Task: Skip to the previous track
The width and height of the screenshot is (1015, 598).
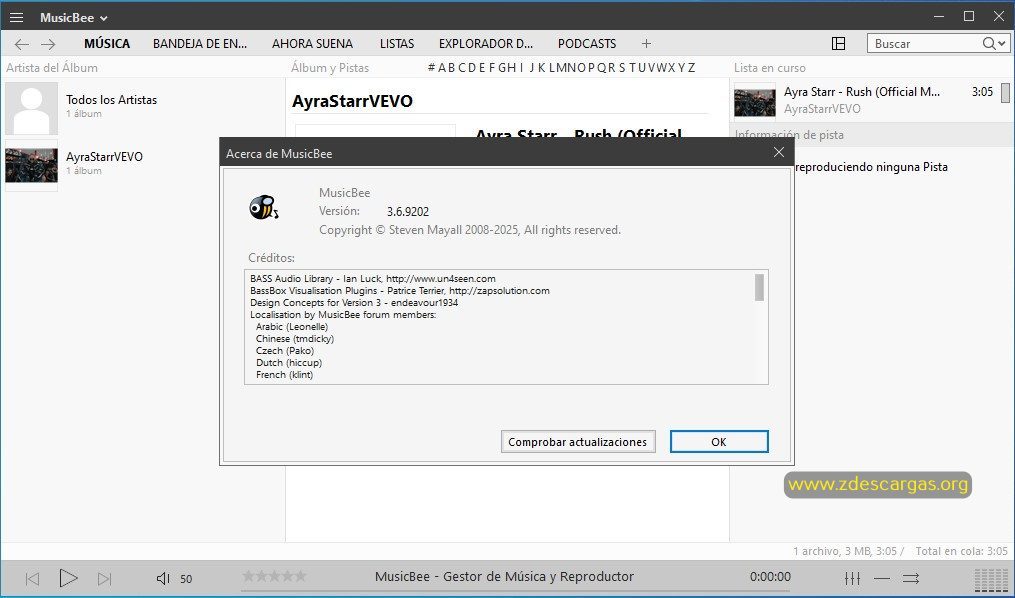Action: (32, 579)
